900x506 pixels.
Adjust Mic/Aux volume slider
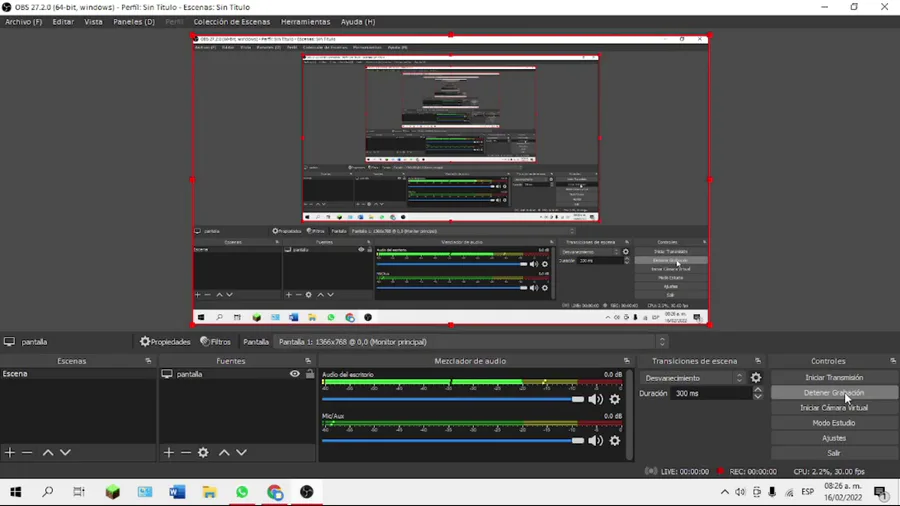(x=453, y=441)
